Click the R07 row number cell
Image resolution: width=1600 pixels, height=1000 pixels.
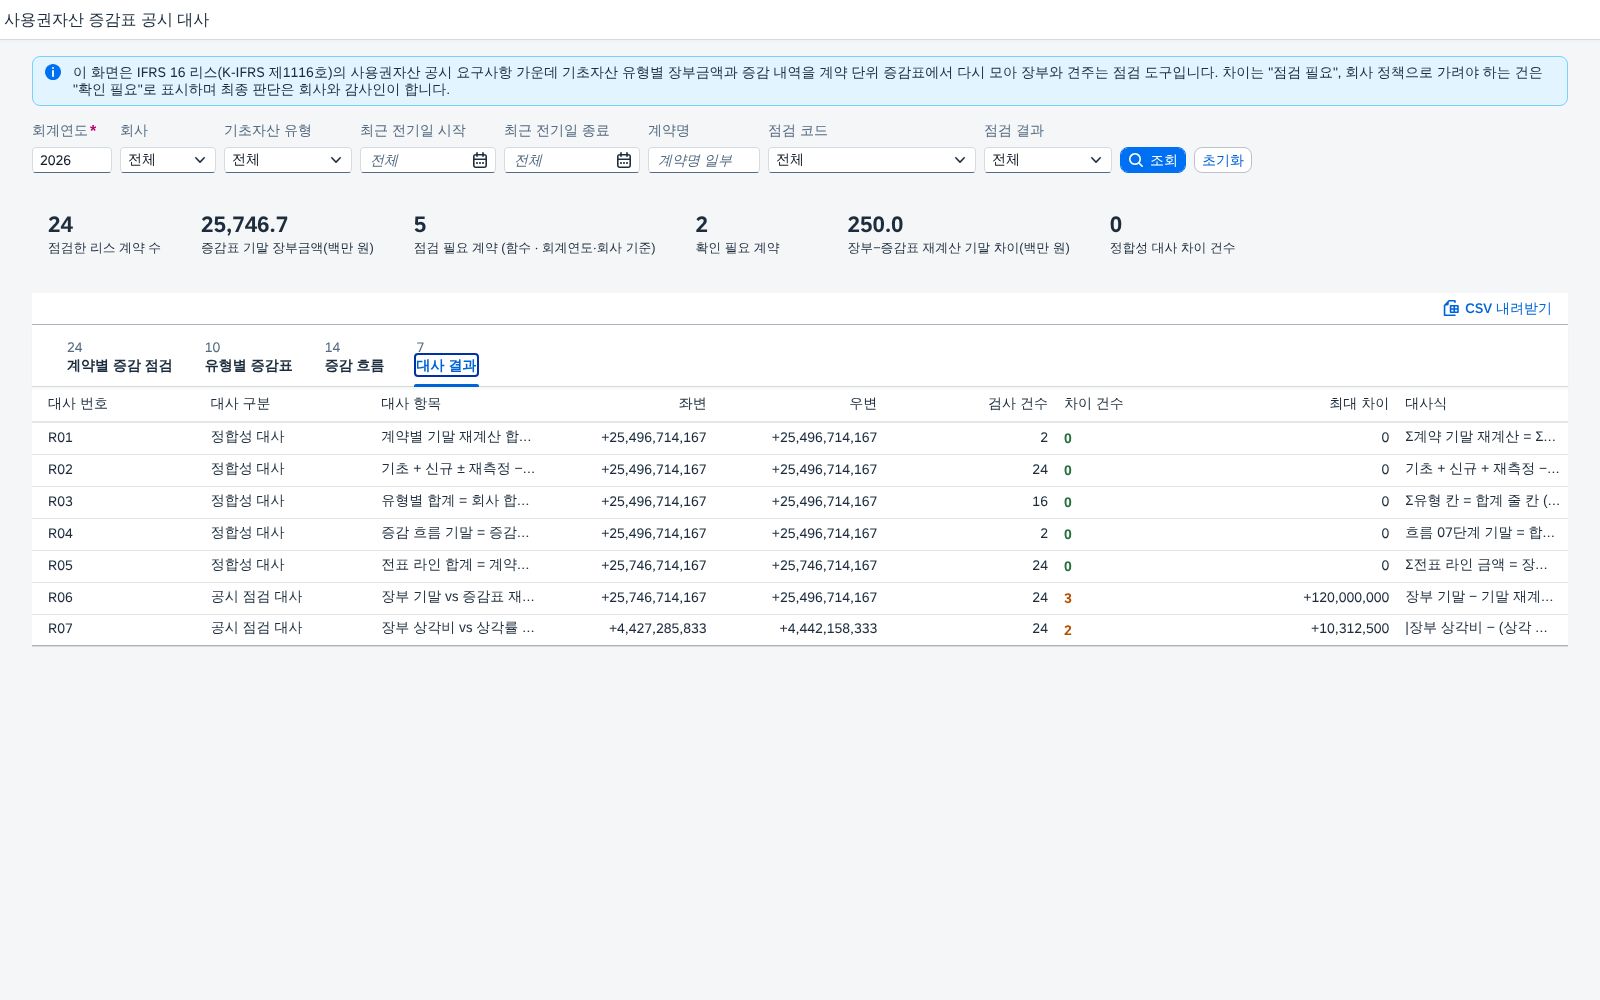(x=60, y=629)
